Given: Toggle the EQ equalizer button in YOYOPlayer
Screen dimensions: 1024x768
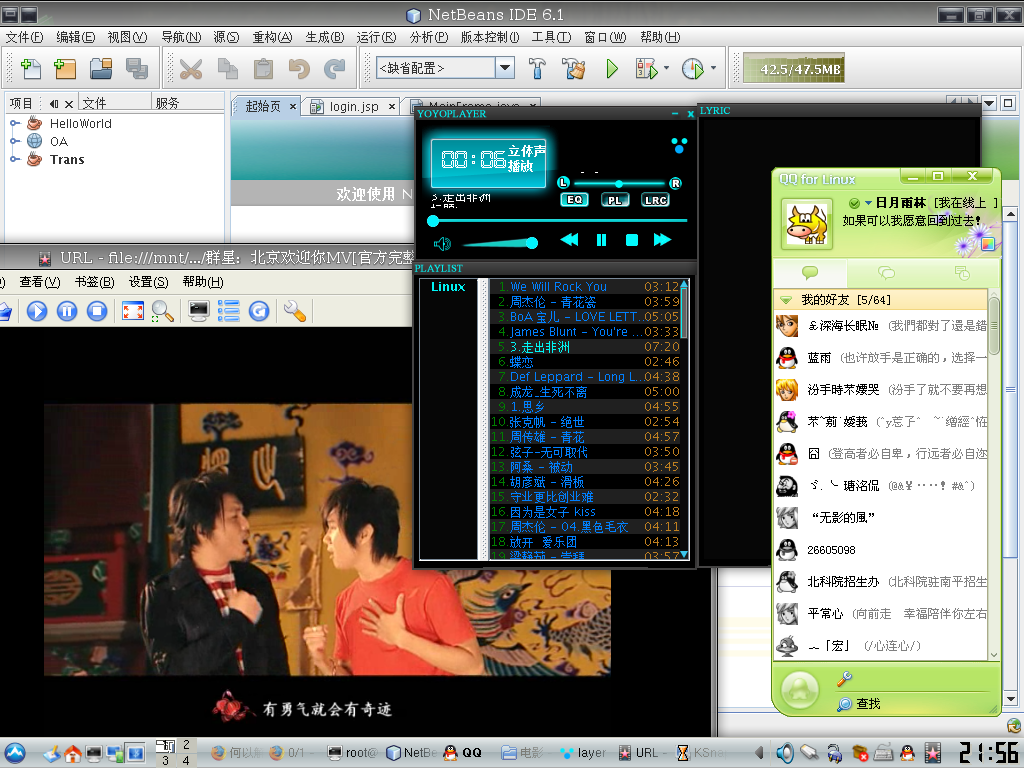Looking at the screenshot, I should (574, 200).
